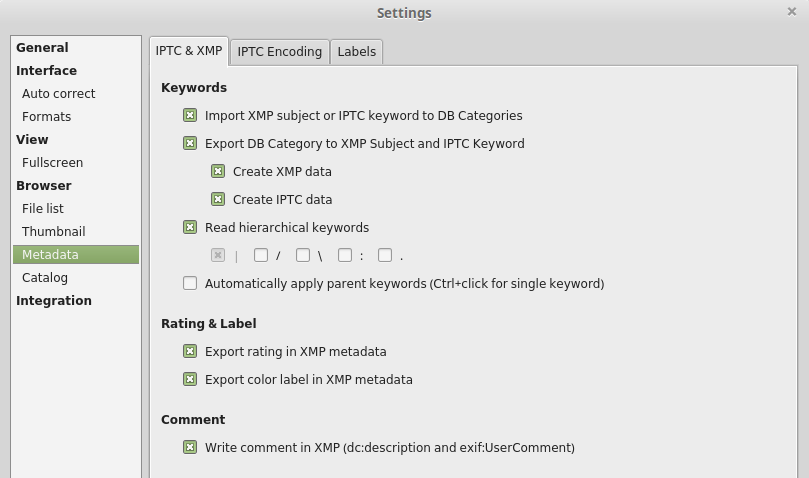Select Auto correct under Interface

[x=59, y=94]
